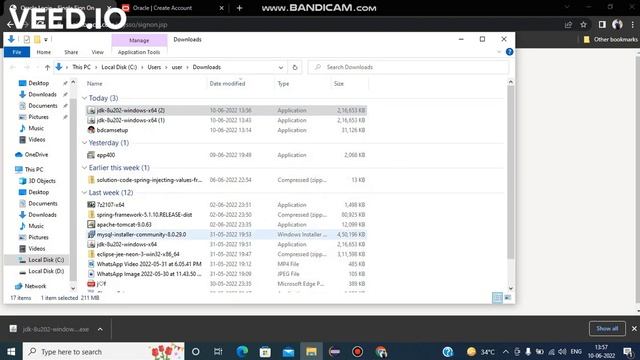Sort files by Type column
The image size is (640, 360).
283,84
